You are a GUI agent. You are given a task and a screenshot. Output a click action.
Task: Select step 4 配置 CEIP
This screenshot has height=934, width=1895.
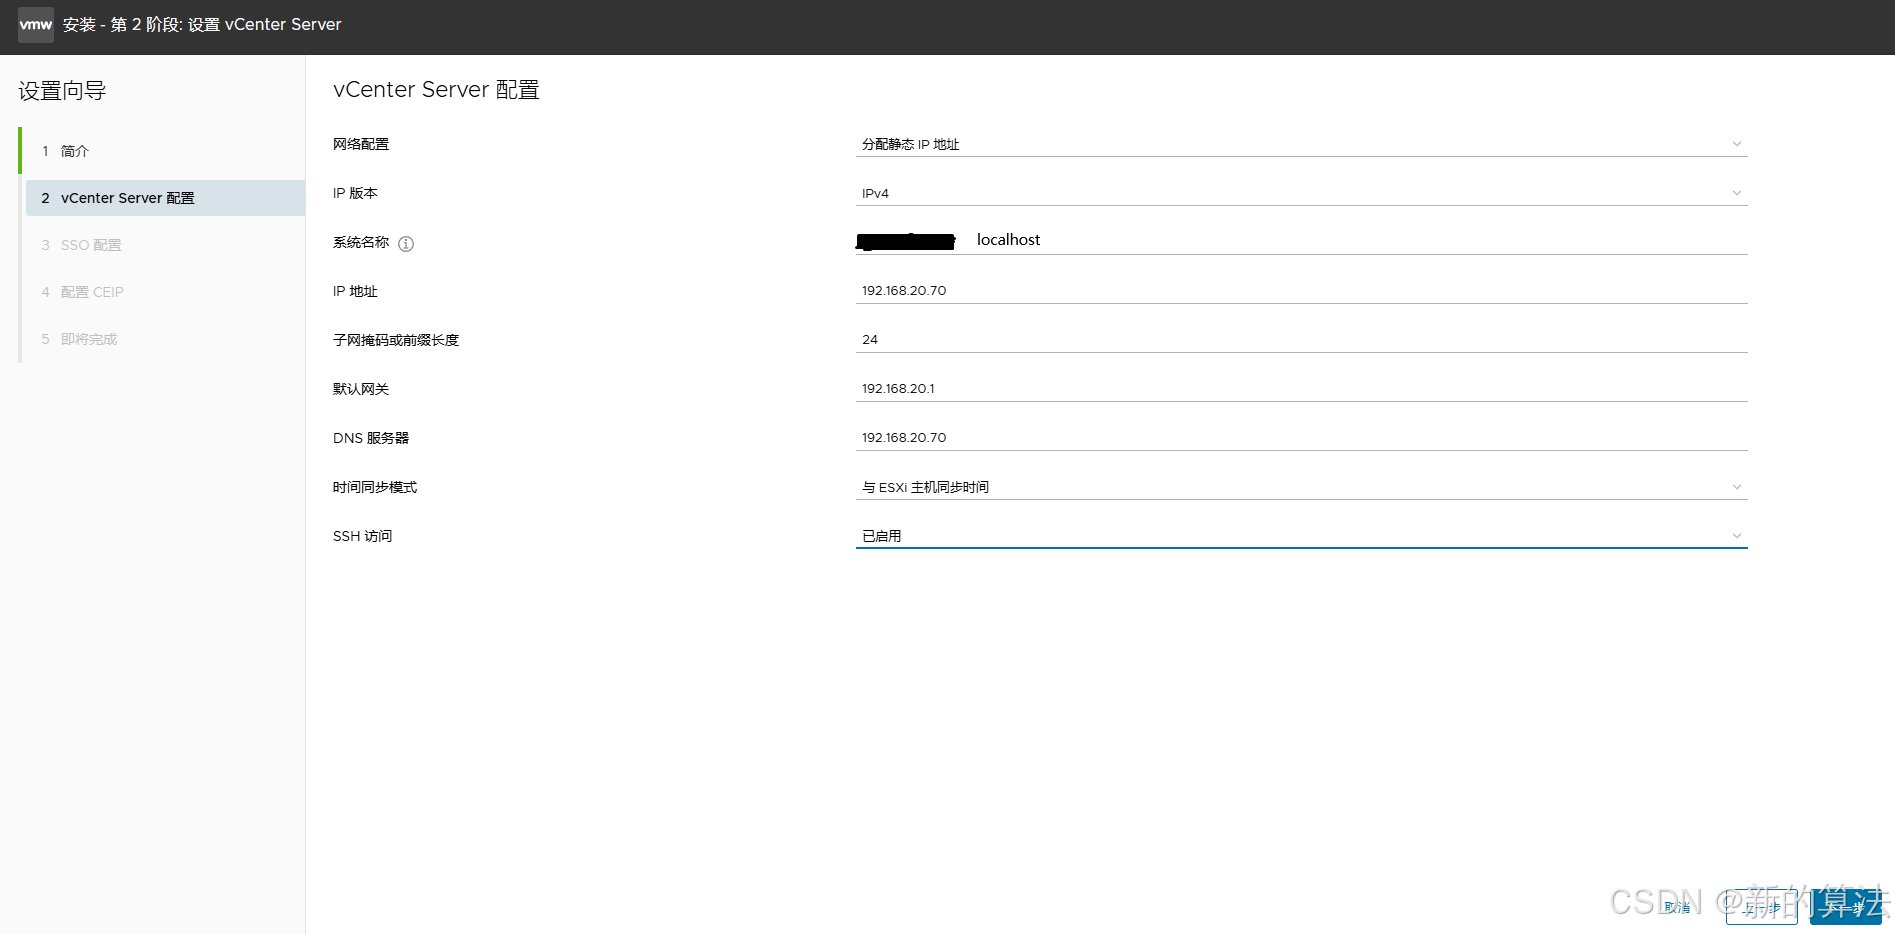click(x=165, y=292)
